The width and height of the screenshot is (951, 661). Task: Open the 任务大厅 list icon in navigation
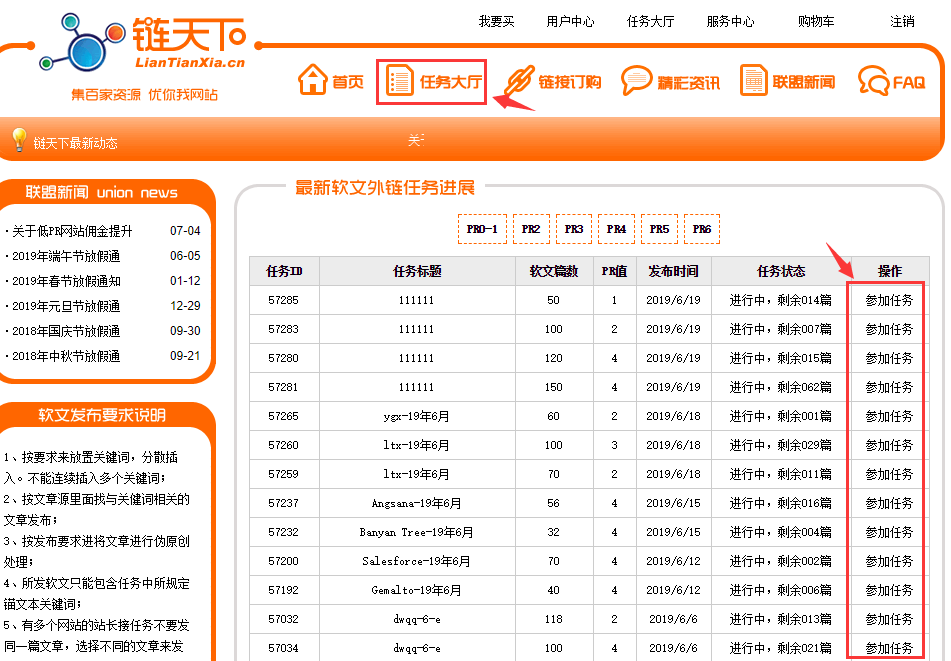(x=399, y=81)
